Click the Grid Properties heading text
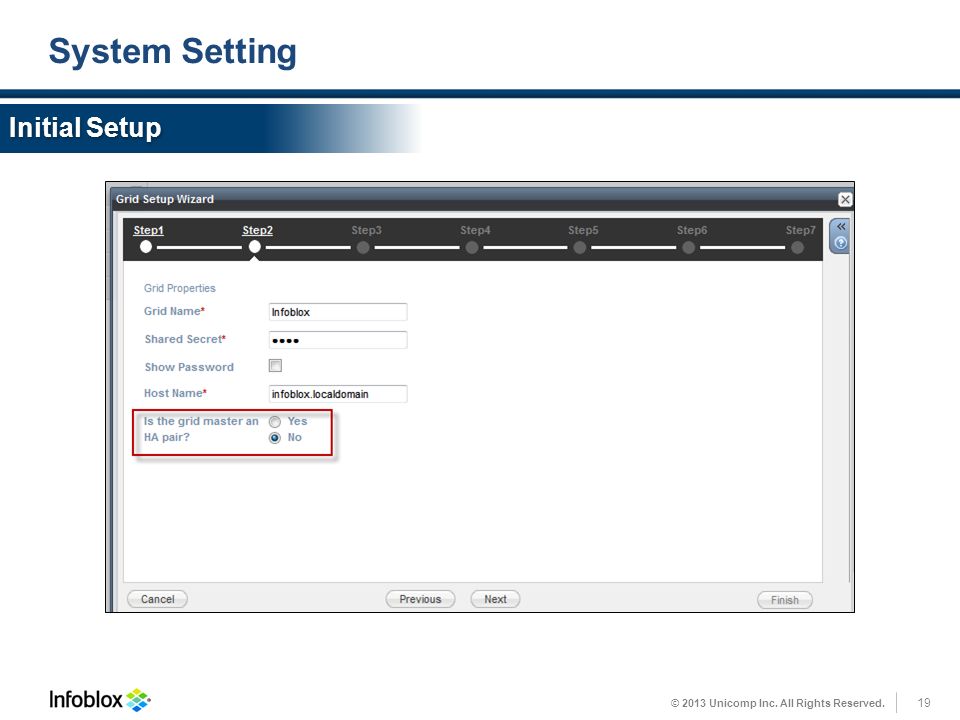The width and height of the screenshot is (960, 720). 179,288
